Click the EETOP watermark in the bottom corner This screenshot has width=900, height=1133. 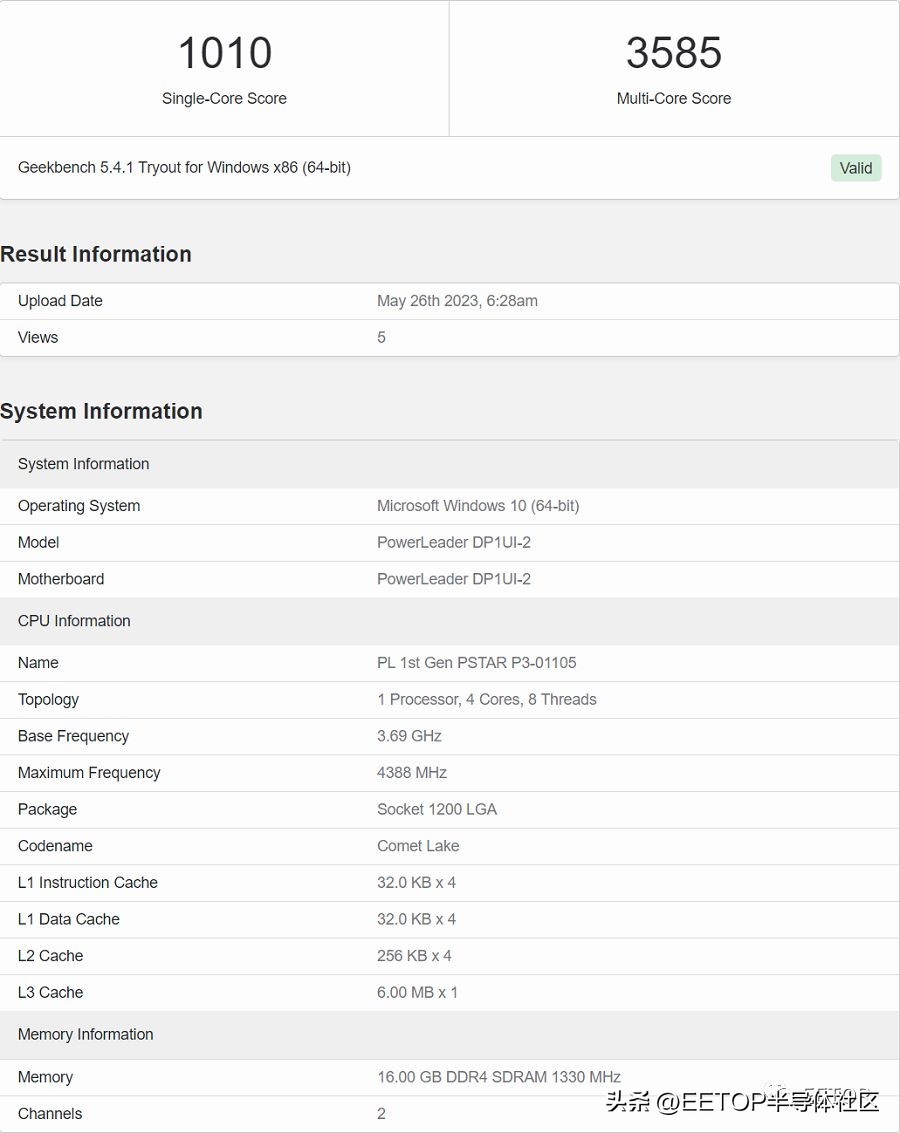pos(742,1101)
